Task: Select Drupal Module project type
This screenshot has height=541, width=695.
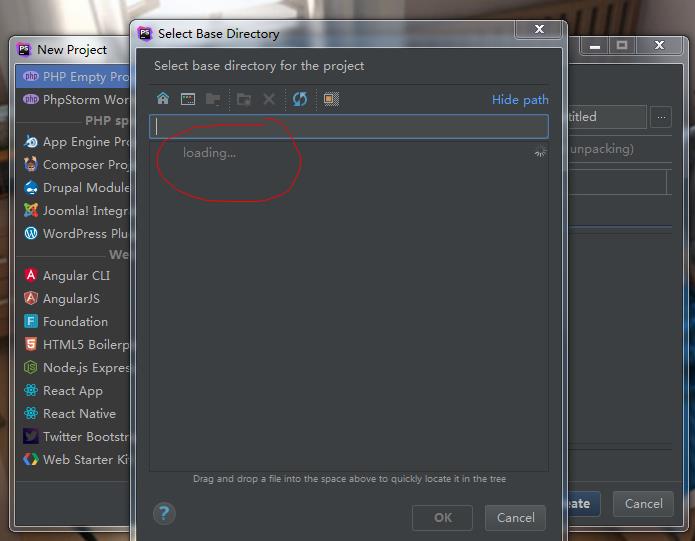Action: pyautogui.click(x=73, y=188)
